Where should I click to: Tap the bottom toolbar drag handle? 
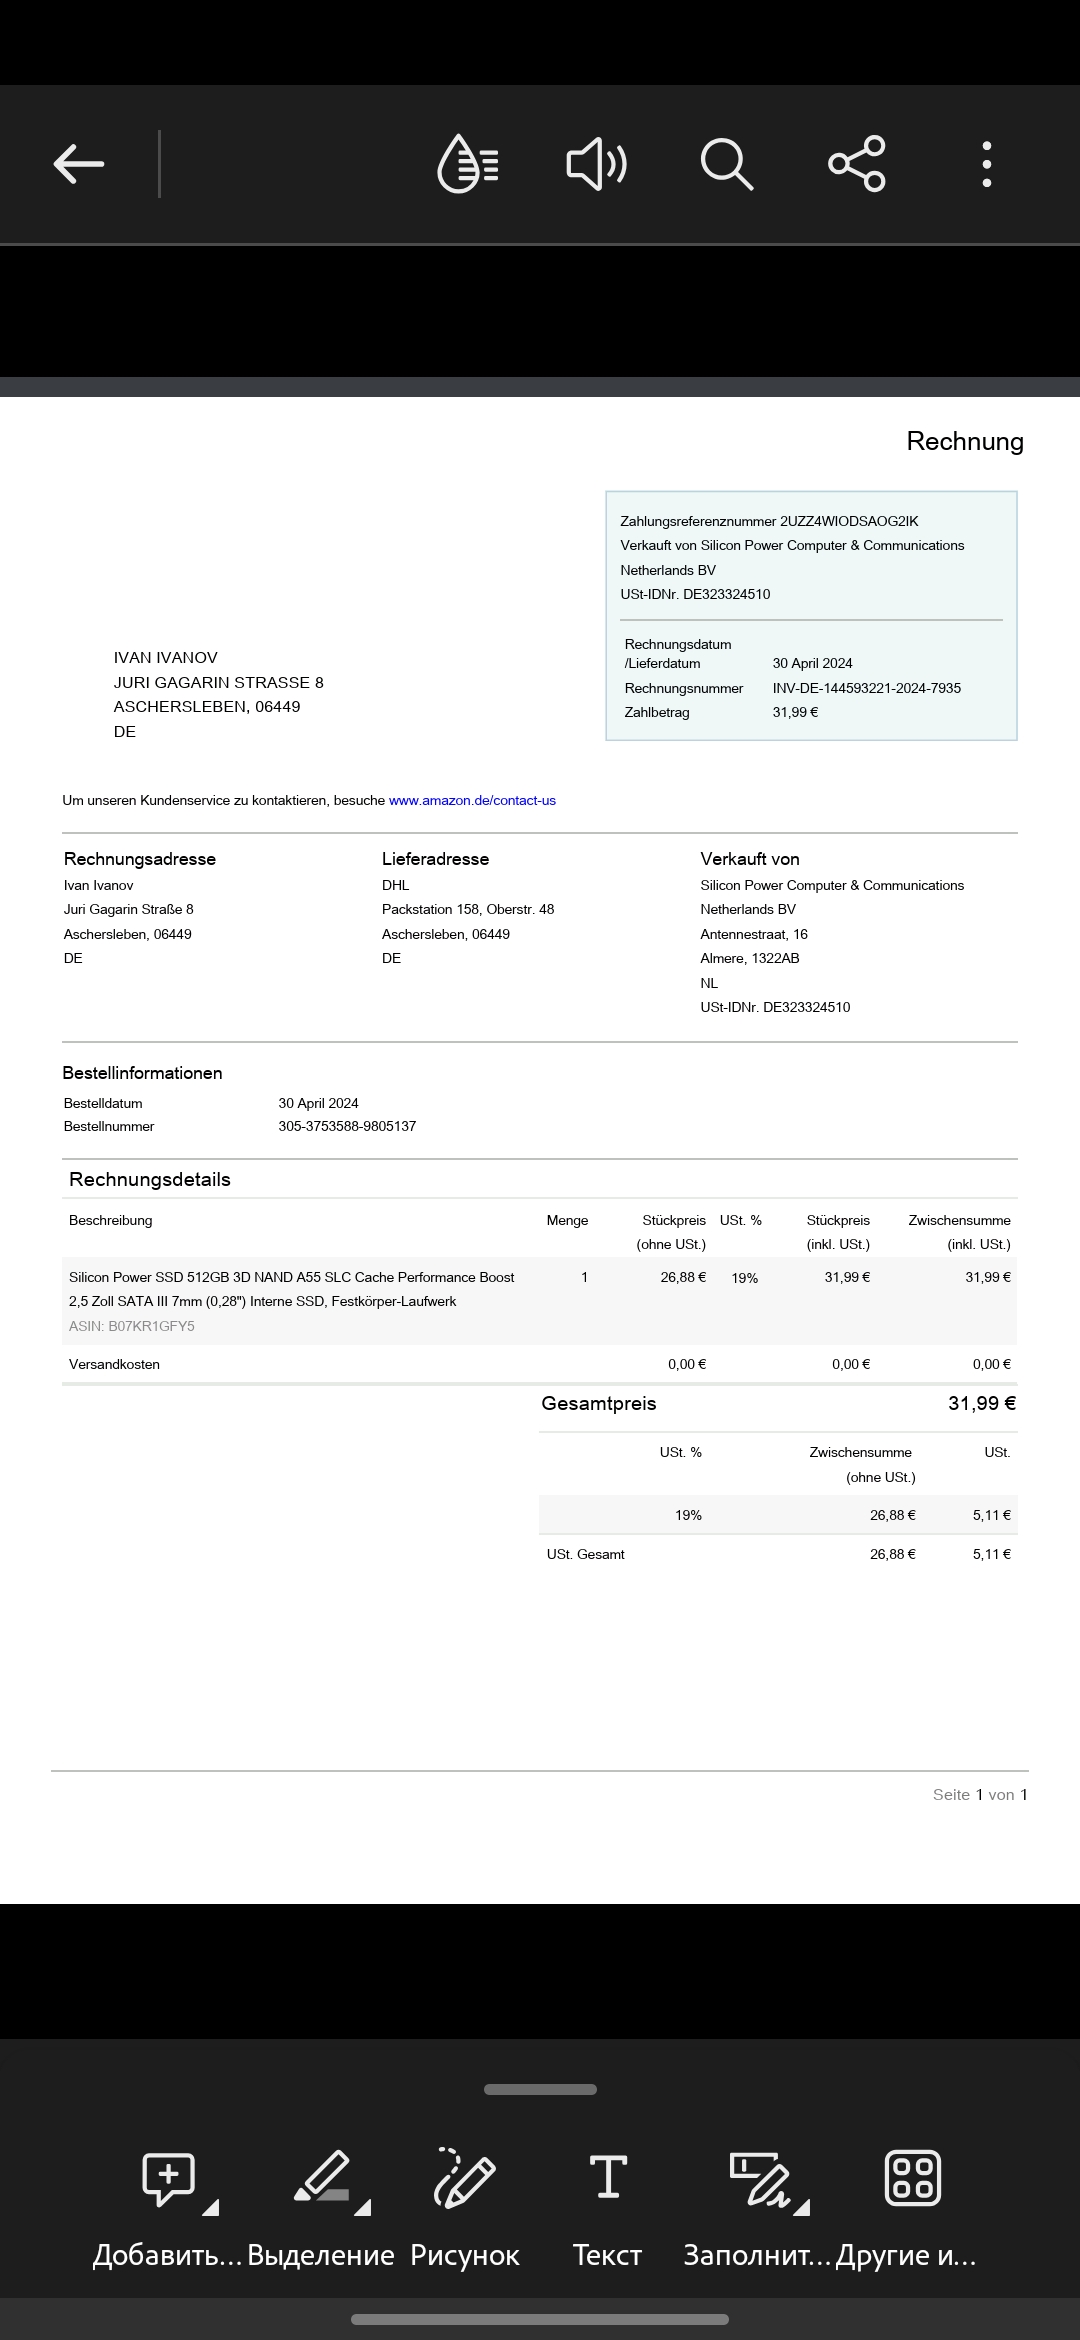pyautogui.click(x=540, y=2089)
